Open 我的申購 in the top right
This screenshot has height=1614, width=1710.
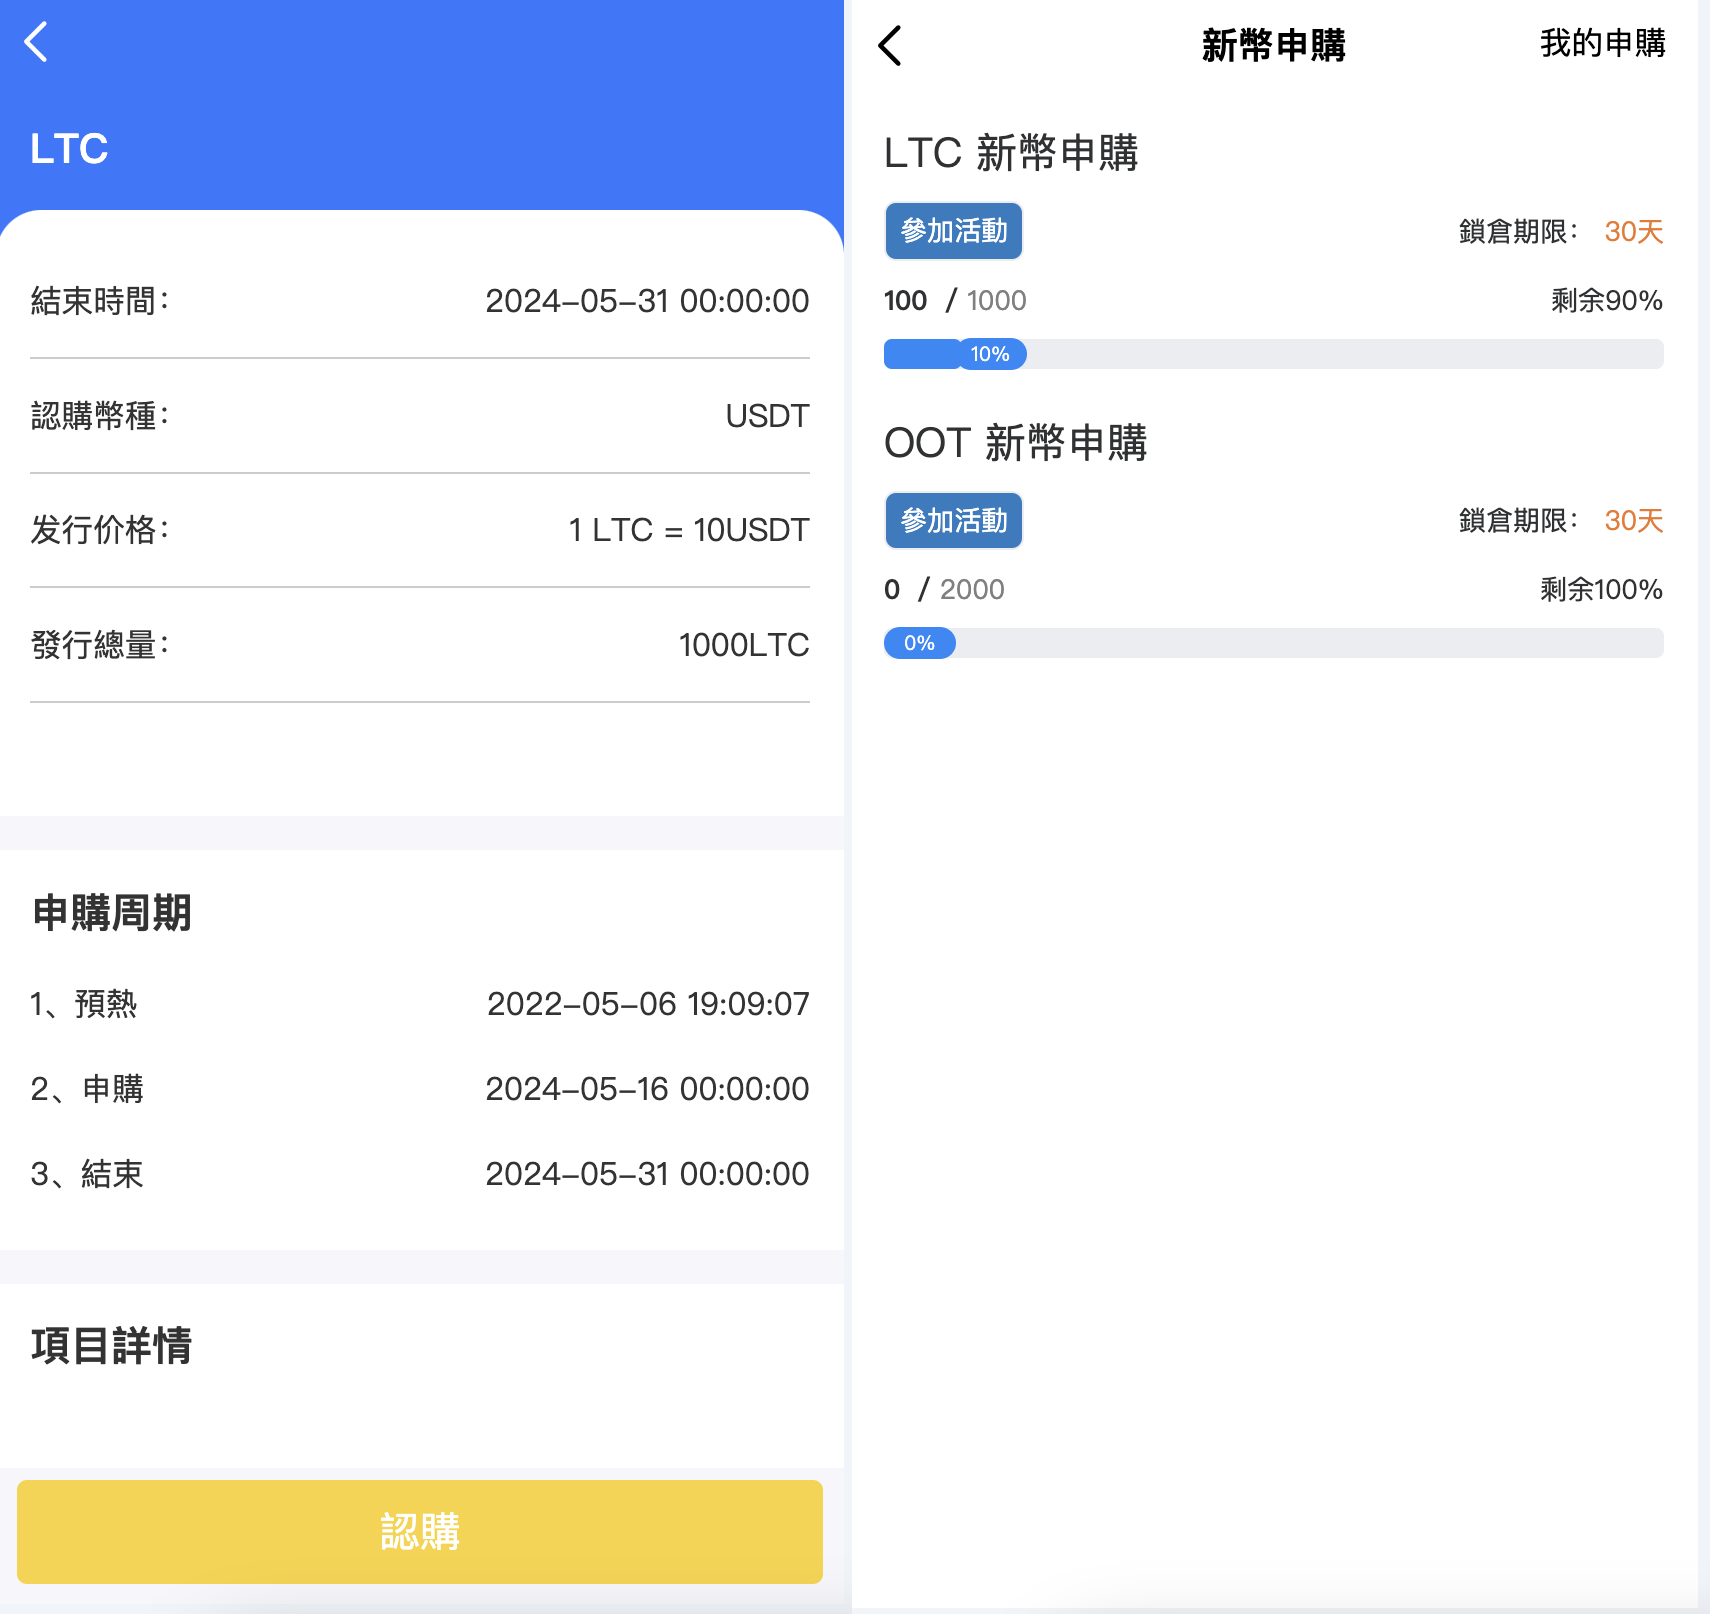[1601, 44]
